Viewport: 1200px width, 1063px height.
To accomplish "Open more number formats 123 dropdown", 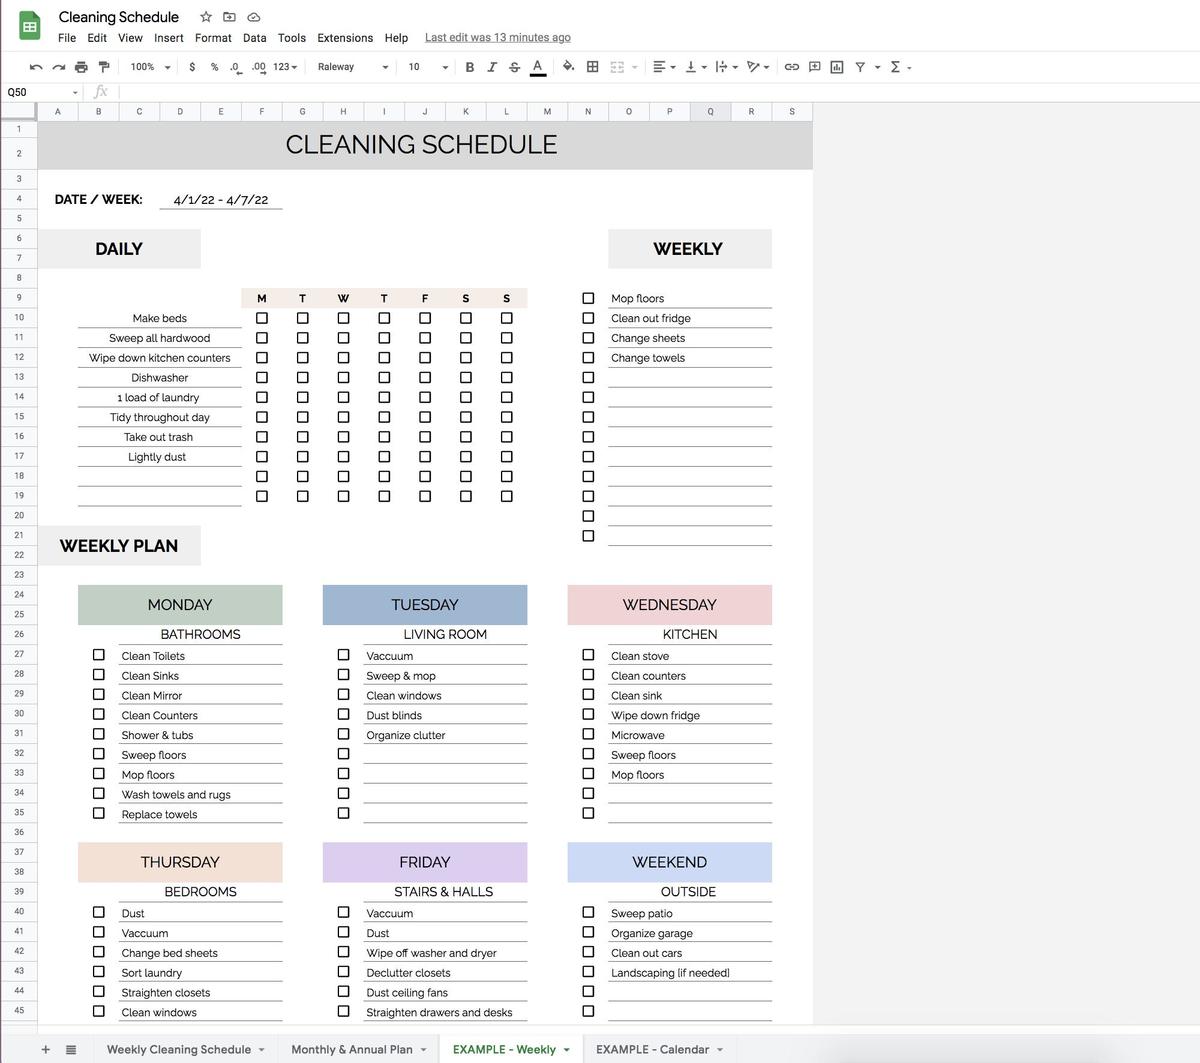I will (x=285, y=67).
